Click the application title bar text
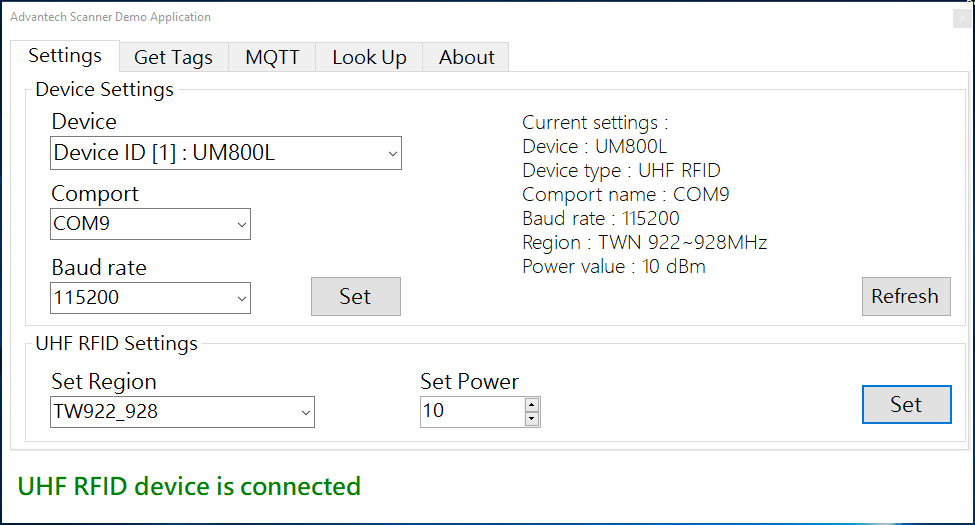Screen dimensions: 975x525 pos(110,17)
